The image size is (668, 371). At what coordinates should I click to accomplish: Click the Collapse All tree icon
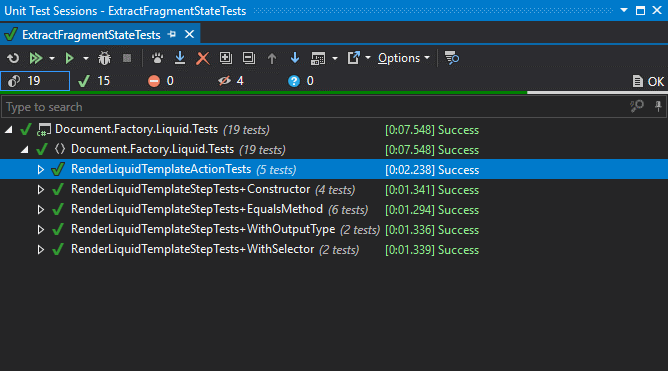tap(249, 58)
